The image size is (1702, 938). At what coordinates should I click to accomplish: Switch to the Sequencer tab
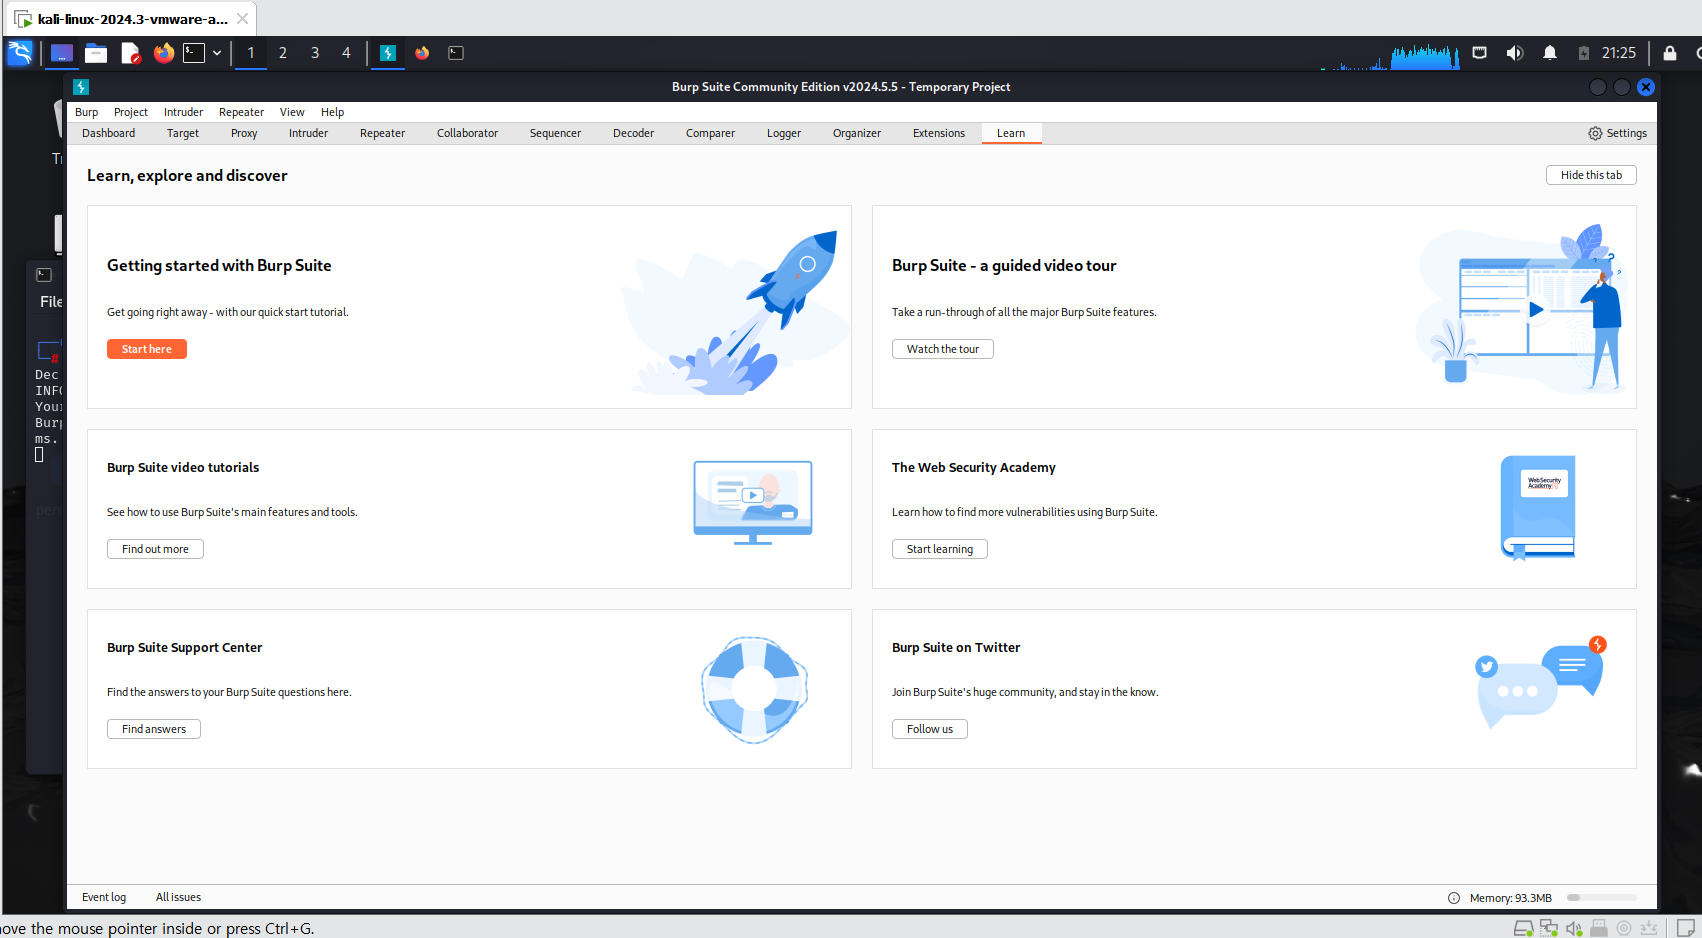(556, 133)
